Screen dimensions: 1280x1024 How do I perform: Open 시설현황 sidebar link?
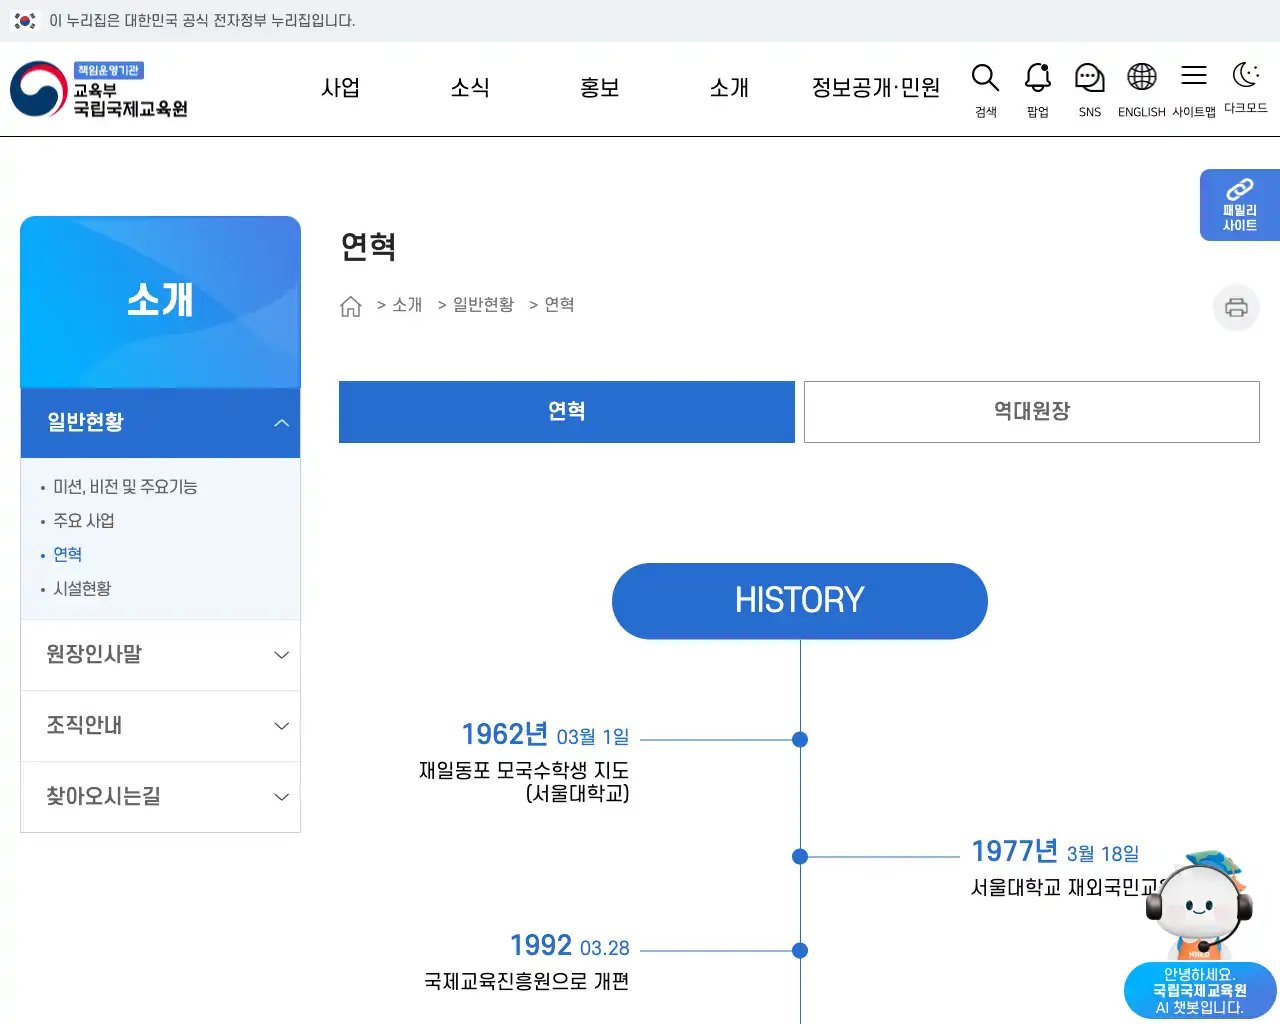82,589
